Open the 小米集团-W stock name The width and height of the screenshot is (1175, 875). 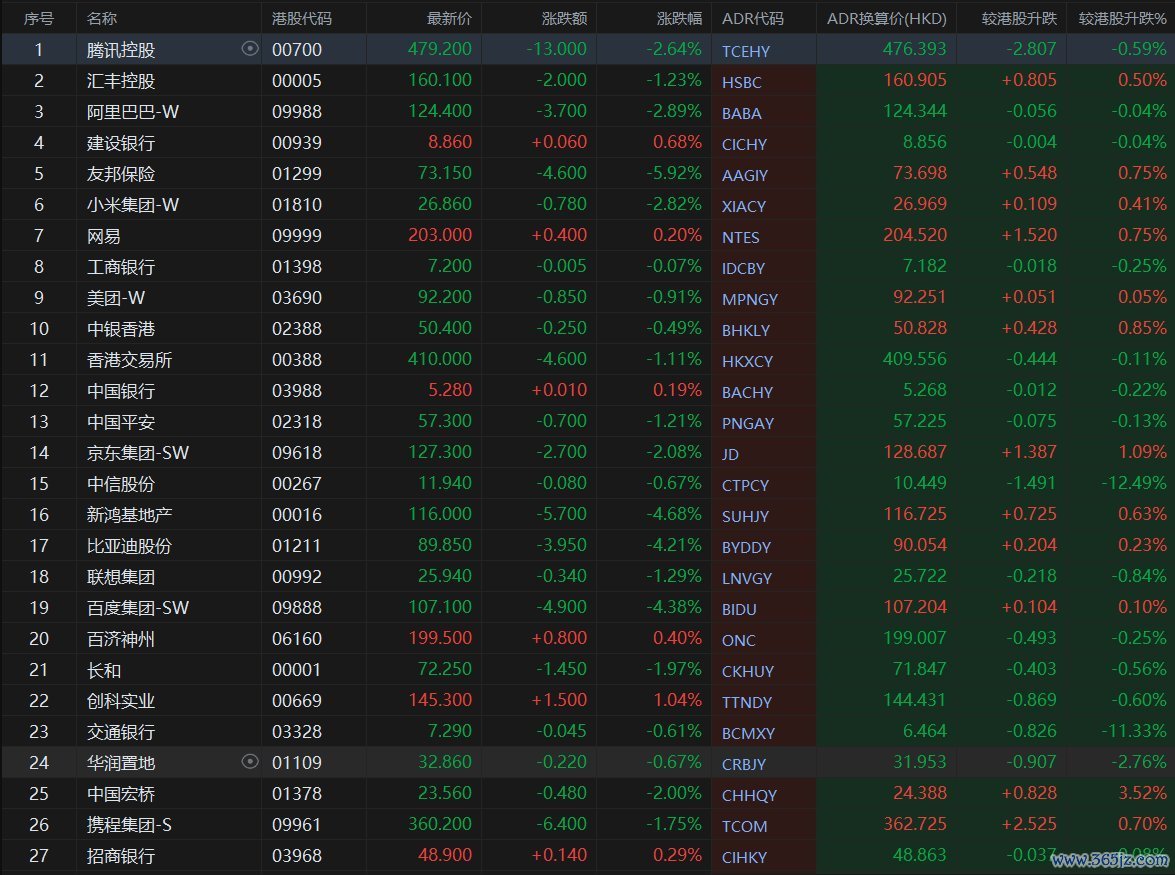pos(133,205)
